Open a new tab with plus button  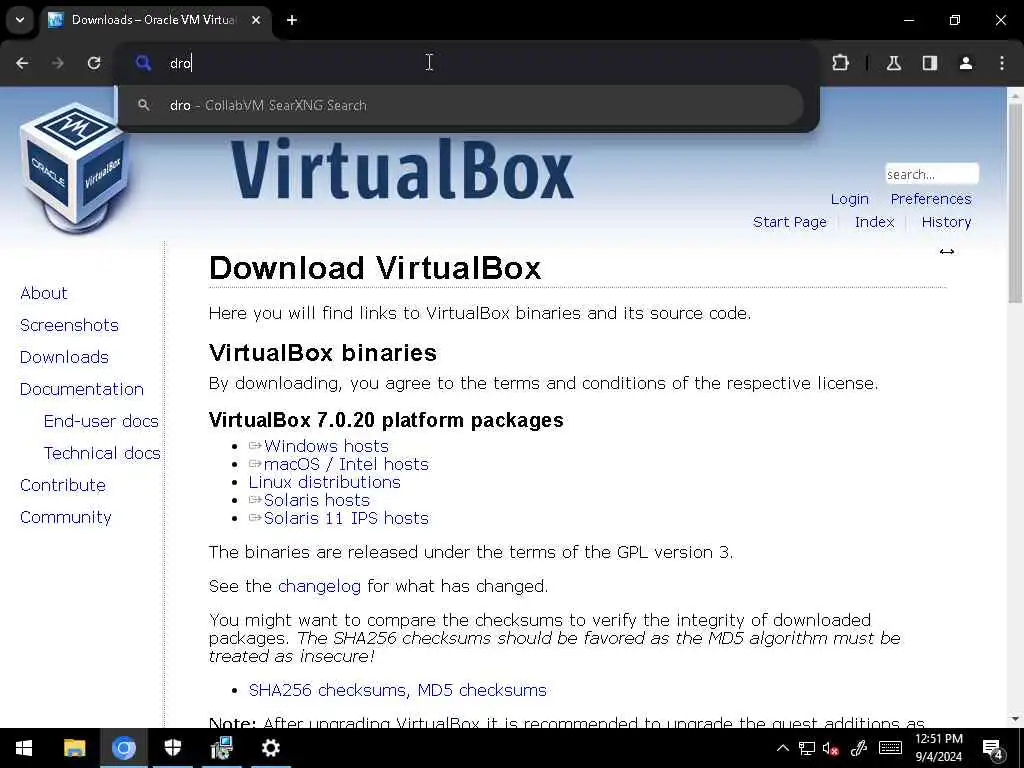pyautogui.click(x=292, y=20)
